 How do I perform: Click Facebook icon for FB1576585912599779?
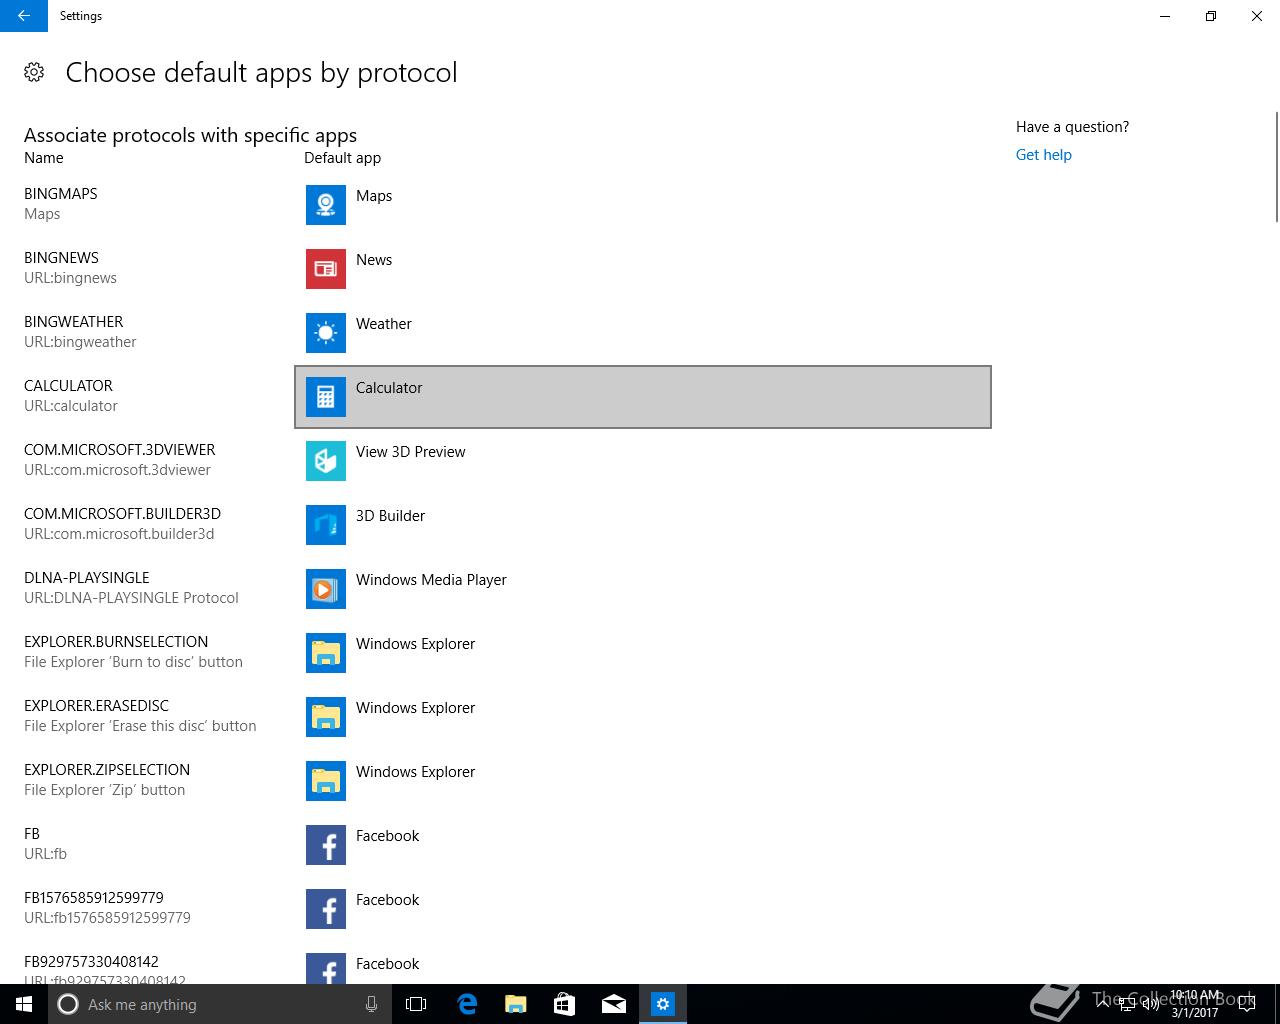click(326, 909)
